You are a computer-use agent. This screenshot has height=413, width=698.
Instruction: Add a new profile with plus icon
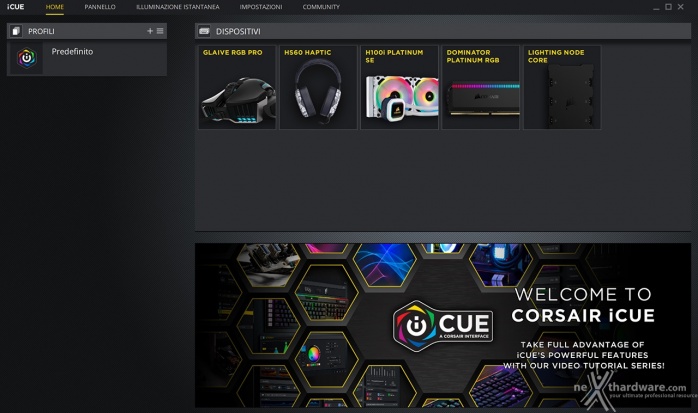pos(150,31)
